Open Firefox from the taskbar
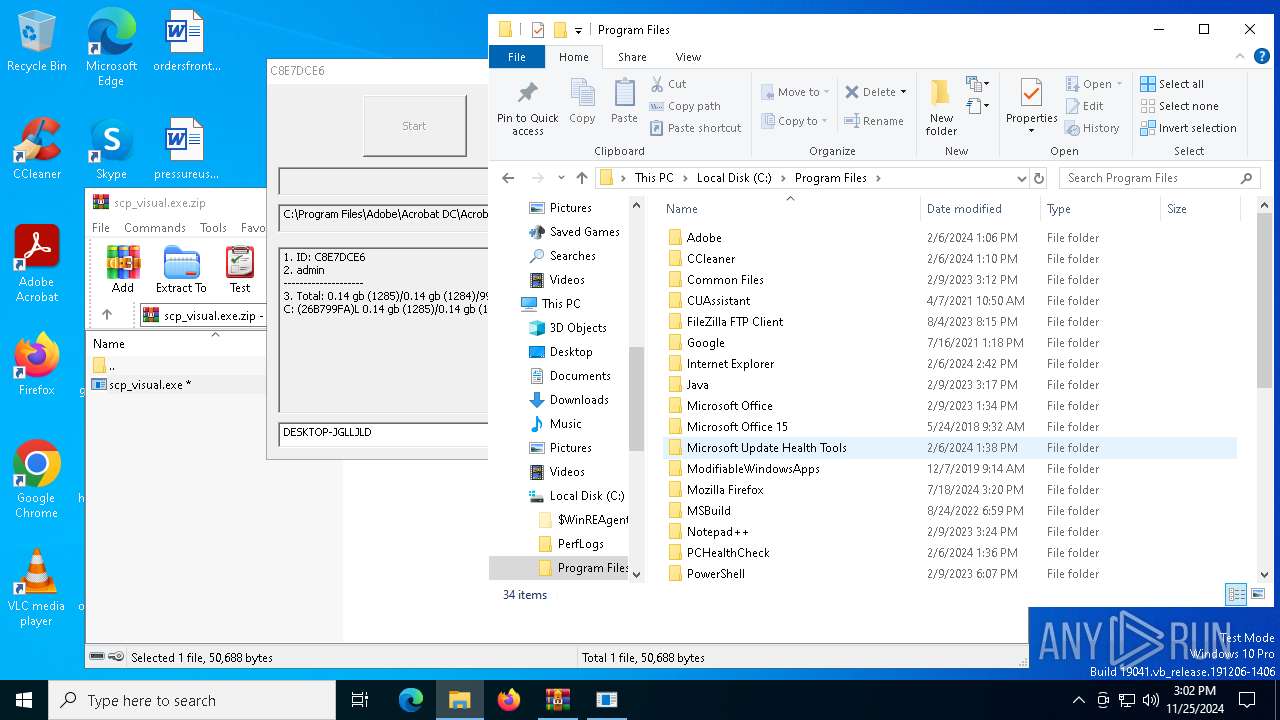This screenshot has width=1280, height=720. click(509, 700)
